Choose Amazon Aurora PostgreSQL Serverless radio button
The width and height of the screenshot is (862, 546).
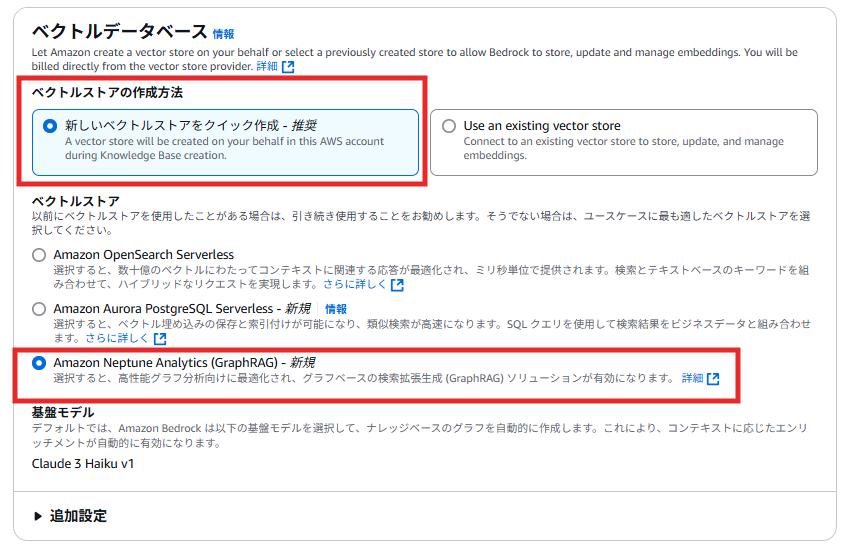pos(39,309)
